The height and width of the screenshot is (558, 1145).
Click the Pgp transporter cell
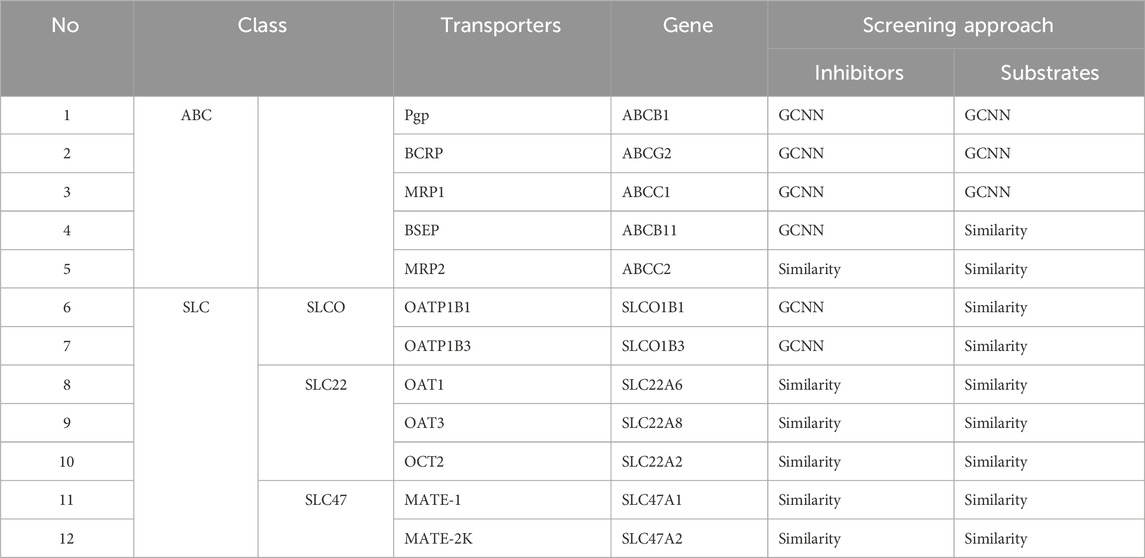(x=501, y=115)
